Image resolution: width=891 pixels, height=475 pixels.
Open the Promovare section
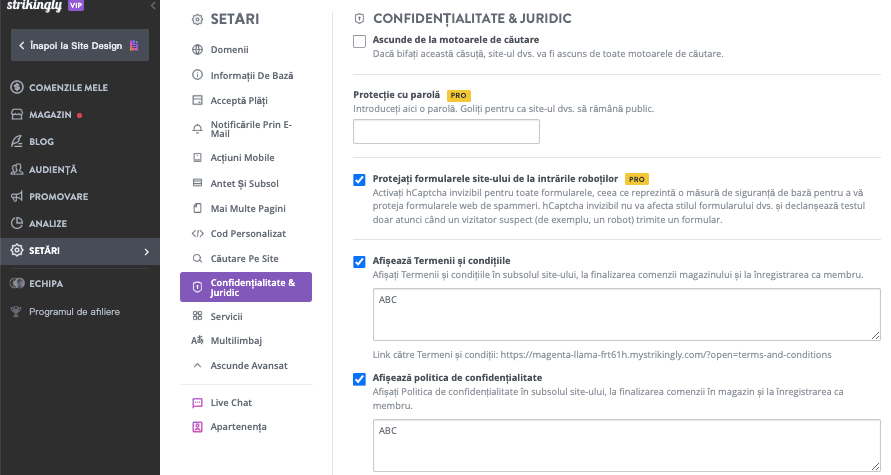click(59, 197)
